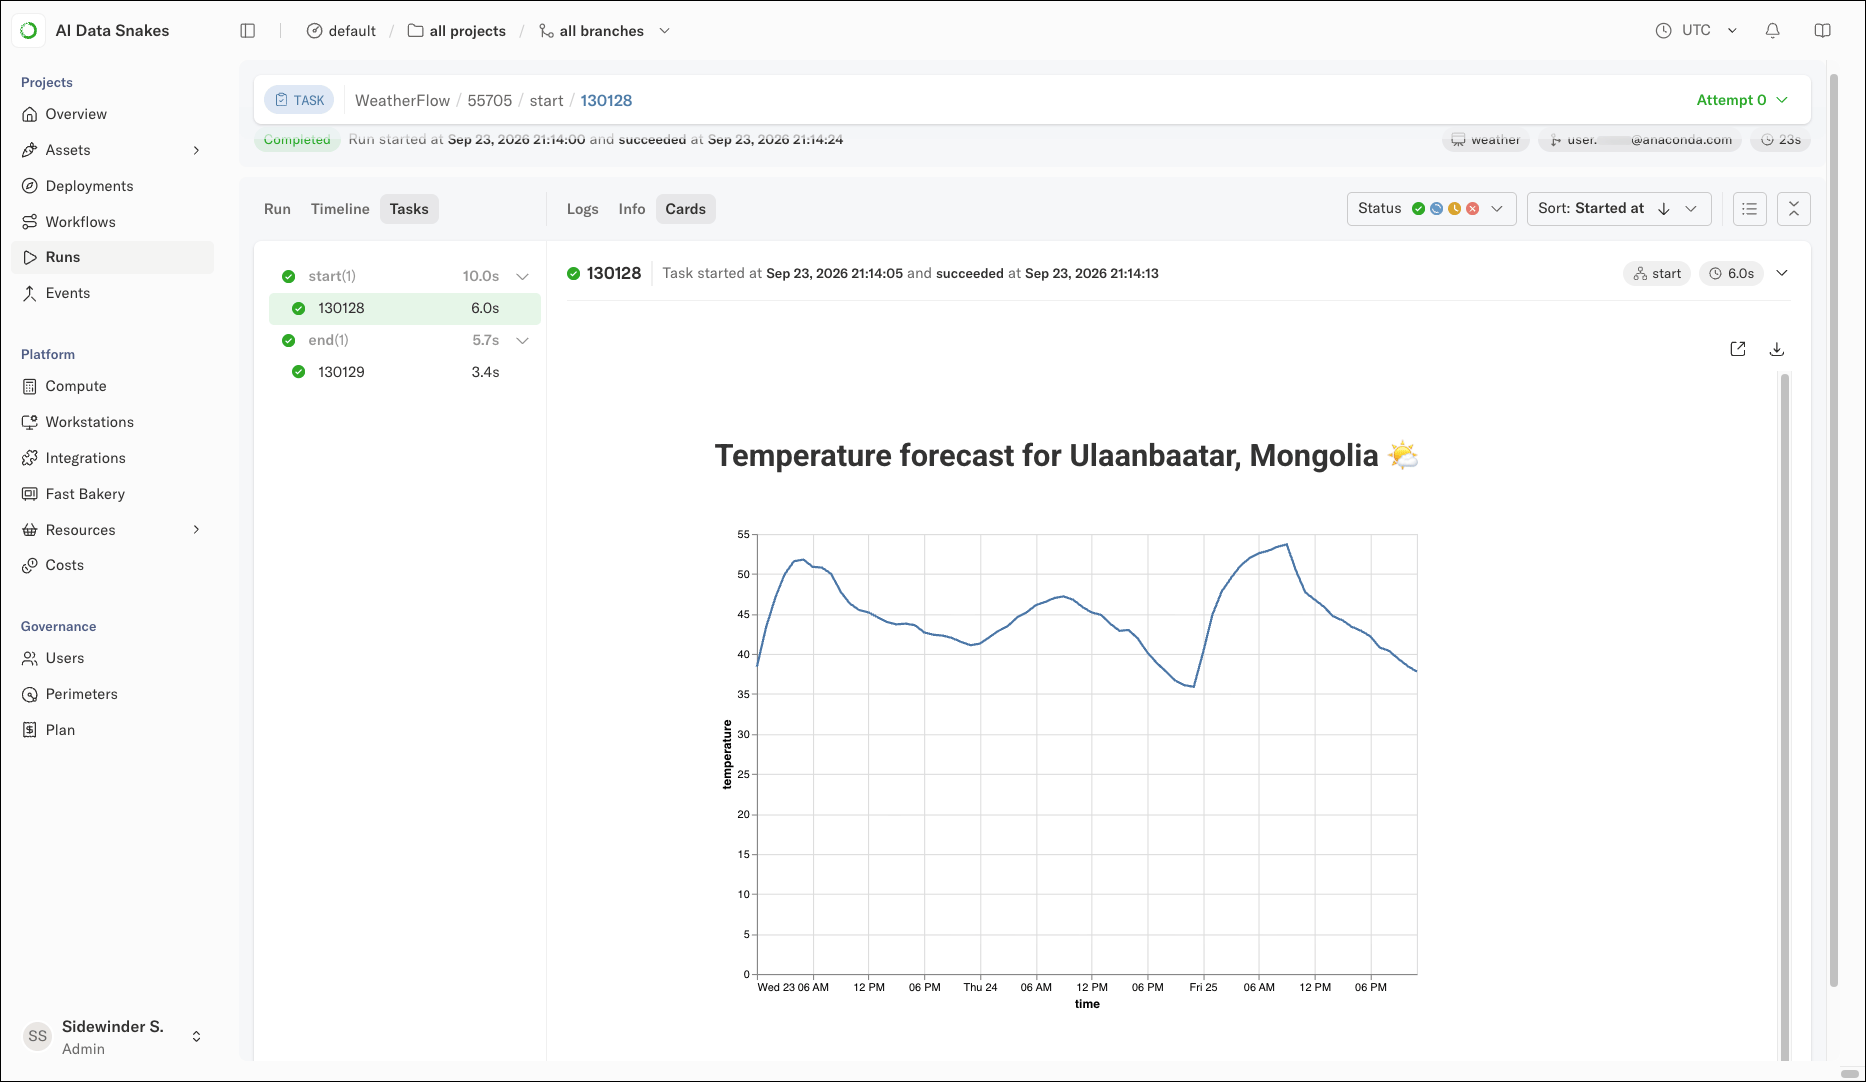
Task: Expand the Assets menu
Action: click(x=196, y=150)
